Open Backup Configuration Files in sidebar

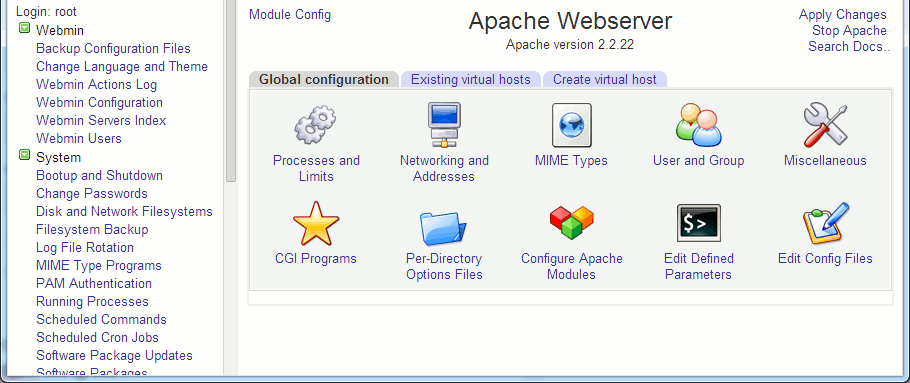[113, 49]
